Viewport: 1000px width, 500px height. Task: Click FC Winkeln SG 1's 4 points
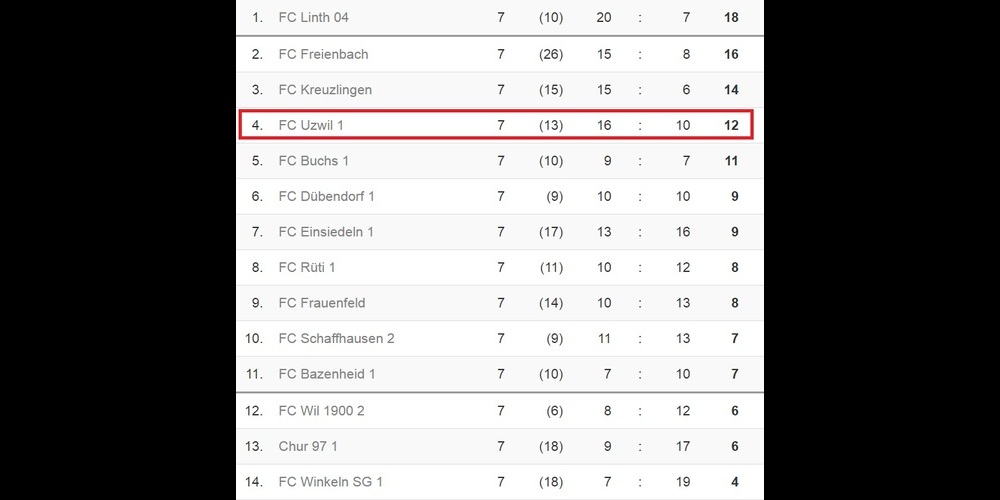(735, 482)
